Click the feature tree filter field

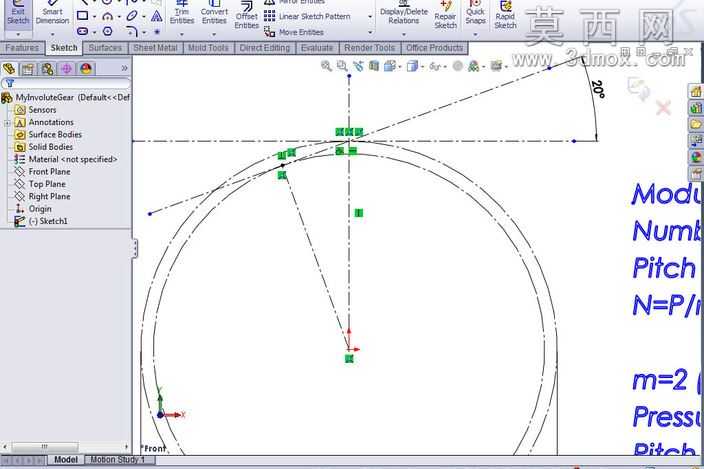pyautogui.click(x=66, y=83)
